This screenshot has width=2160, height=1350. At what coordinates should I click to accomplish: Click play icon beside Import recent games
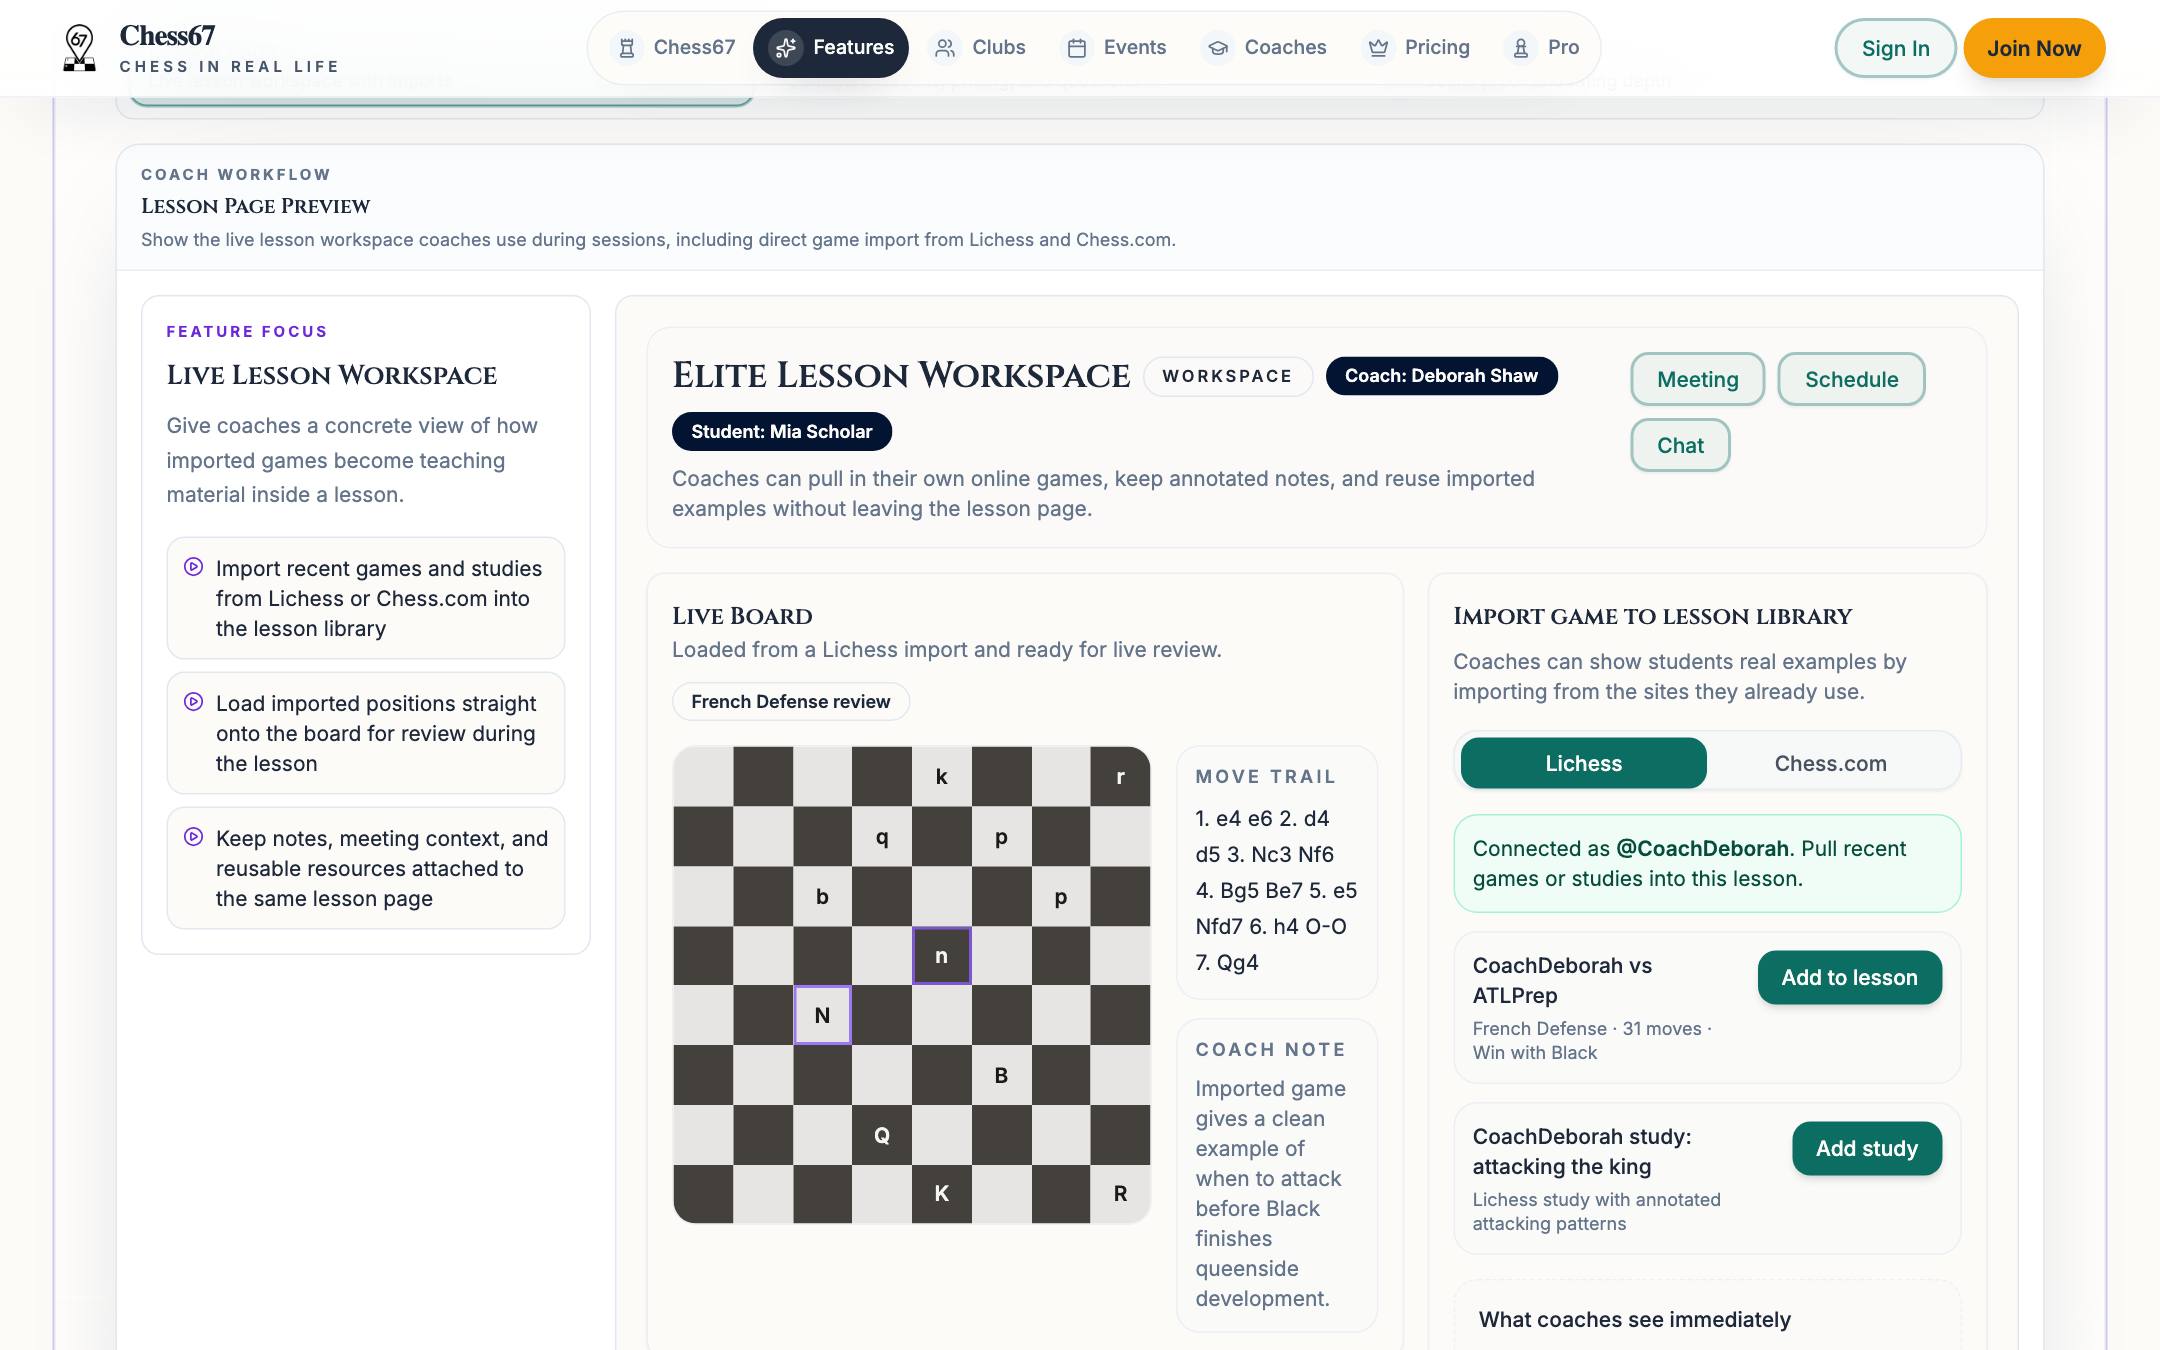click(194, 567)
